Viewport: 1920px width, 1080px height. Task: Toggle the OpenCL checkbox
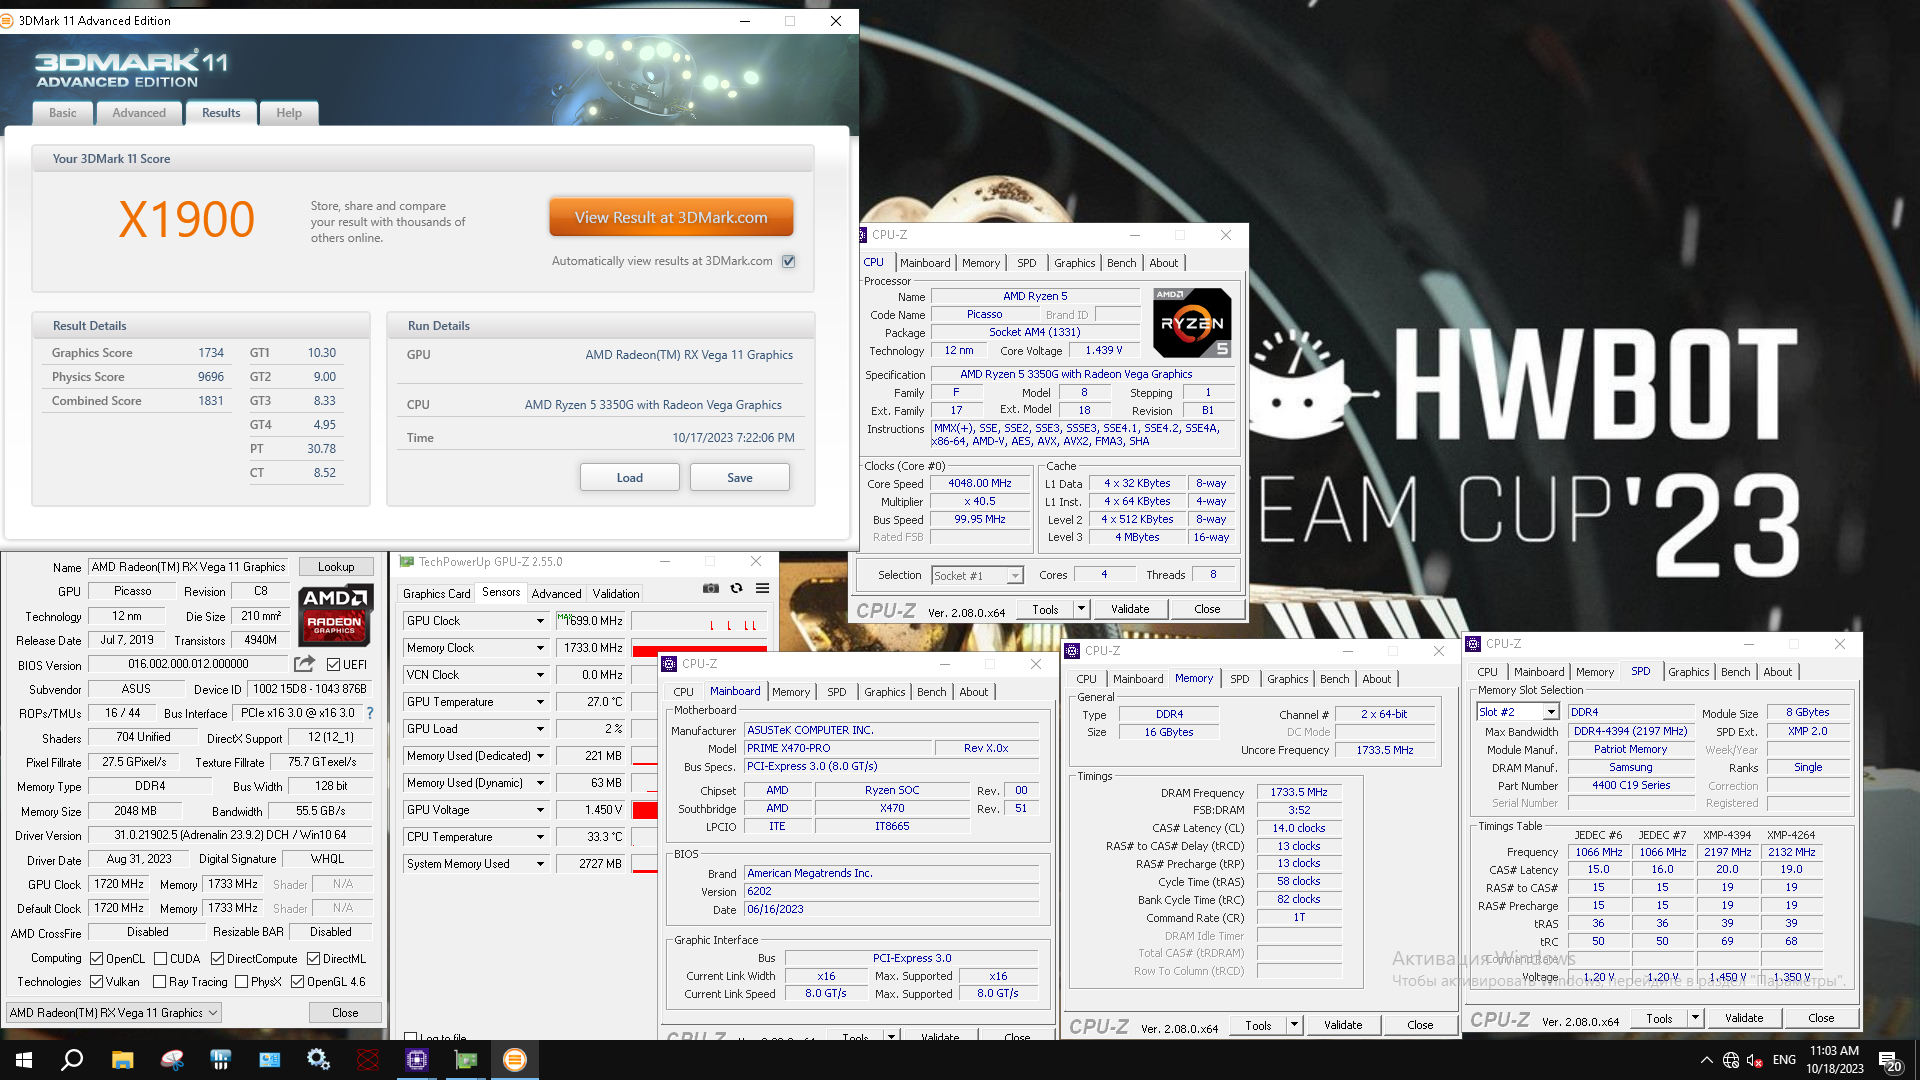click(97, 958)
